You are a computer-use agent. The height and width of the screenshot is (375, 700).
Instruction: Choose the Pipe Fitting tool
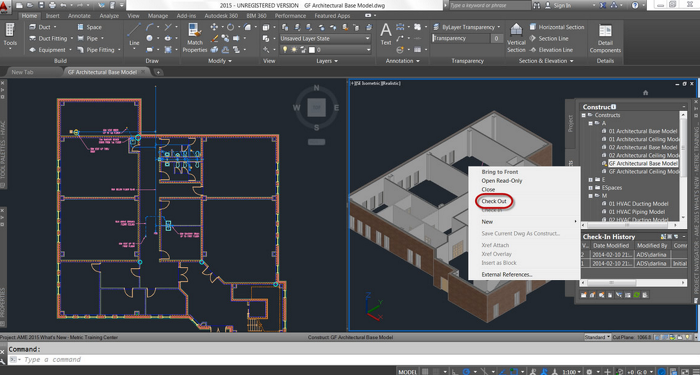[96, 50]
